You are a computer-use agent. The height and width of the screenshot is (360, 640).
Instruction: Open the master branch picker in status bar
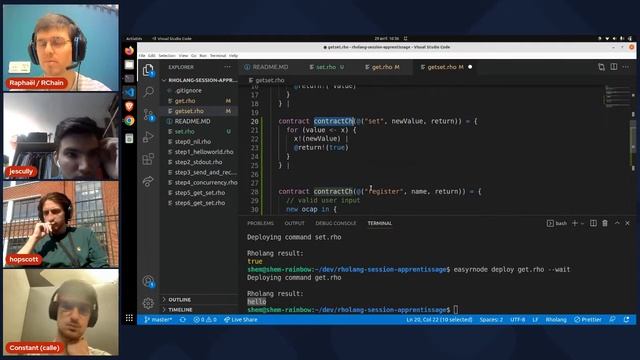click(158, 320)
